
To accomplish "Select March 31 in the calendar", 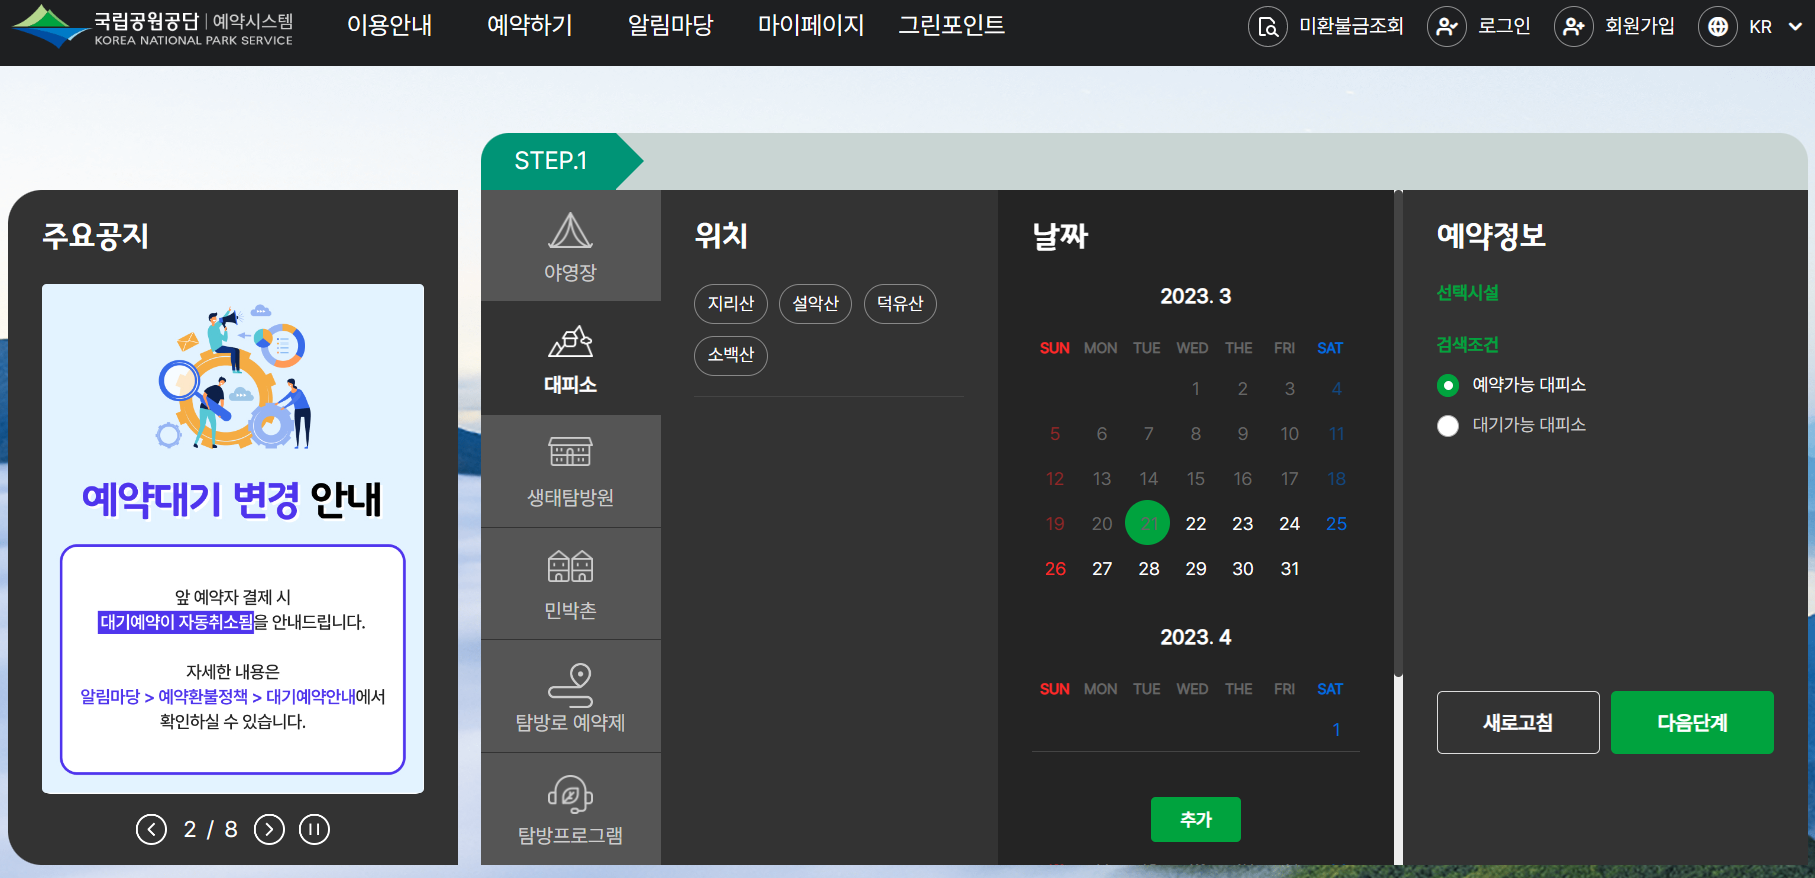I will [1290, 569].
